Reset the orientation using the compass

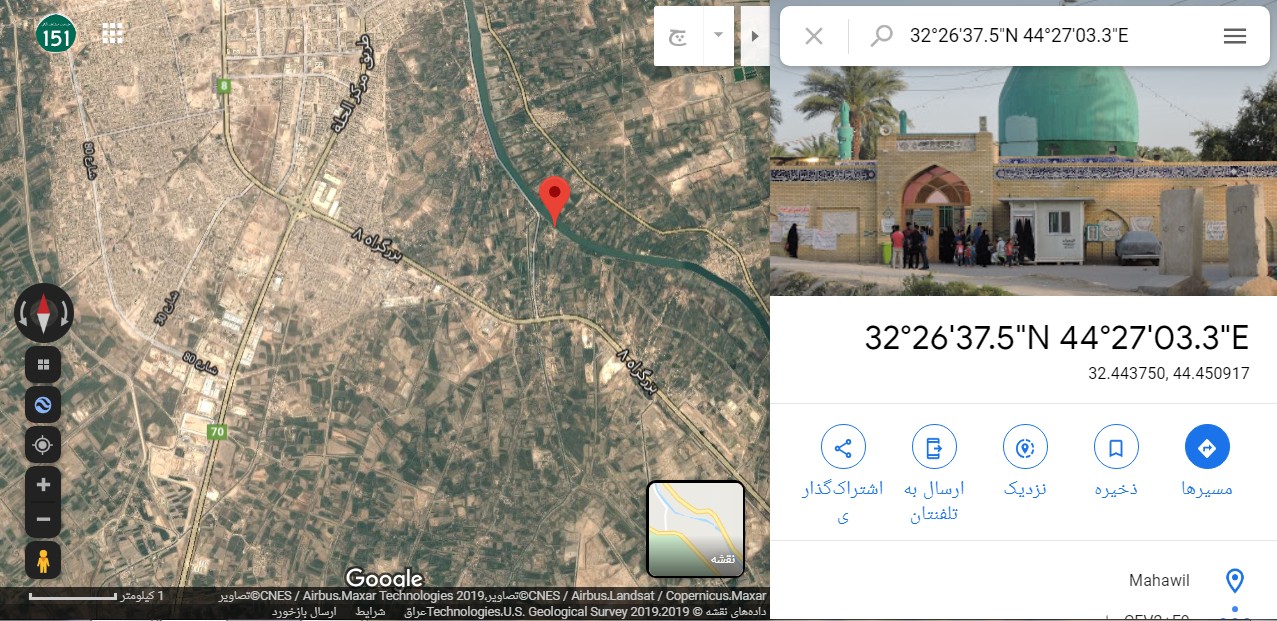point(44,313)
